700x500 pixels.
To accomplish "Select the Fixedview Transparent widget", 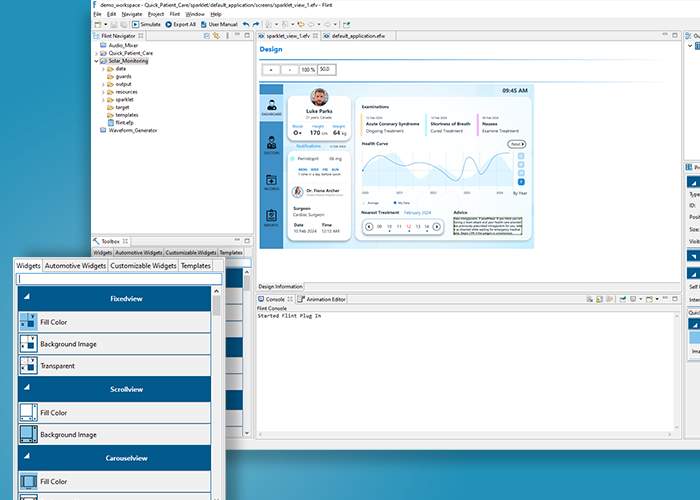I will 114,366.
